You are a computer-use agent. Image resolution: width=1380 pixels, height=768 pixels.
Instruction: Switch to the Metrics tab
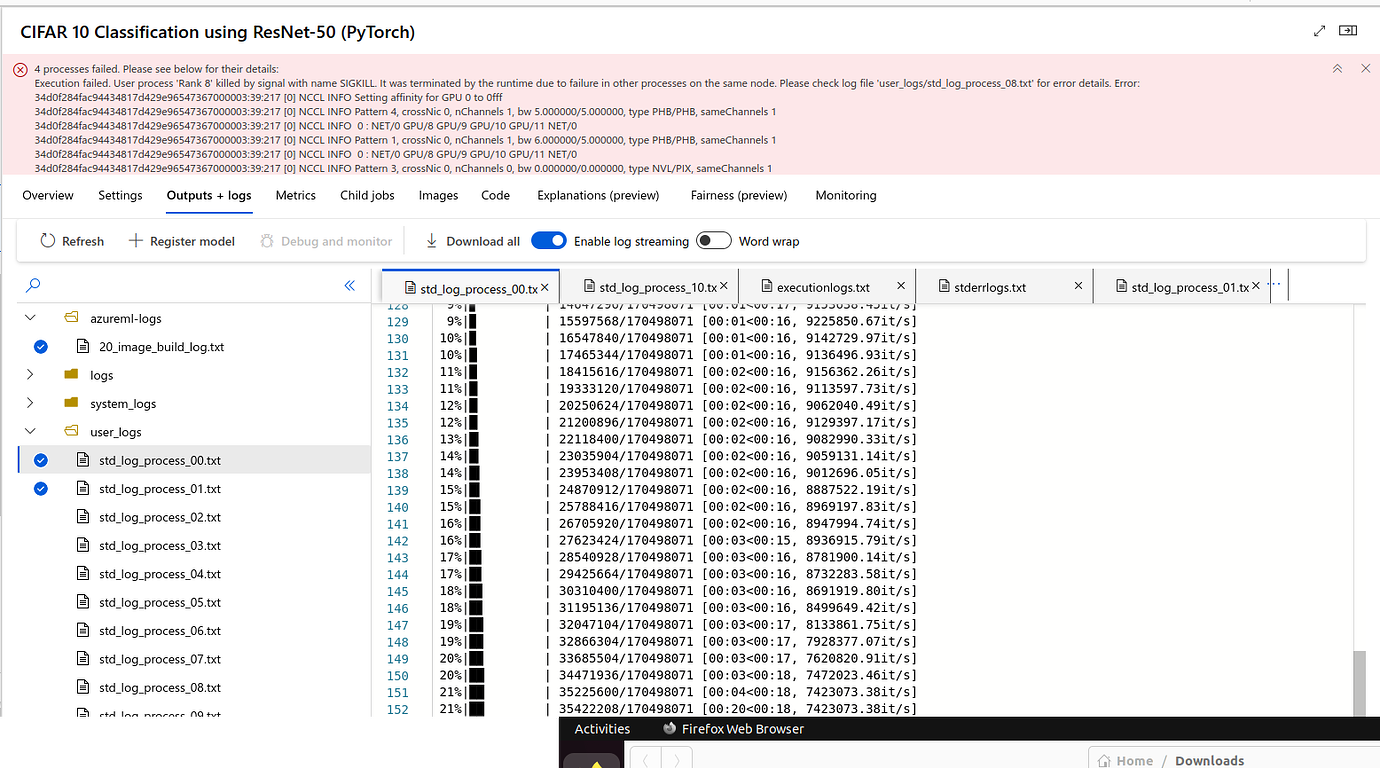(295, 196)
